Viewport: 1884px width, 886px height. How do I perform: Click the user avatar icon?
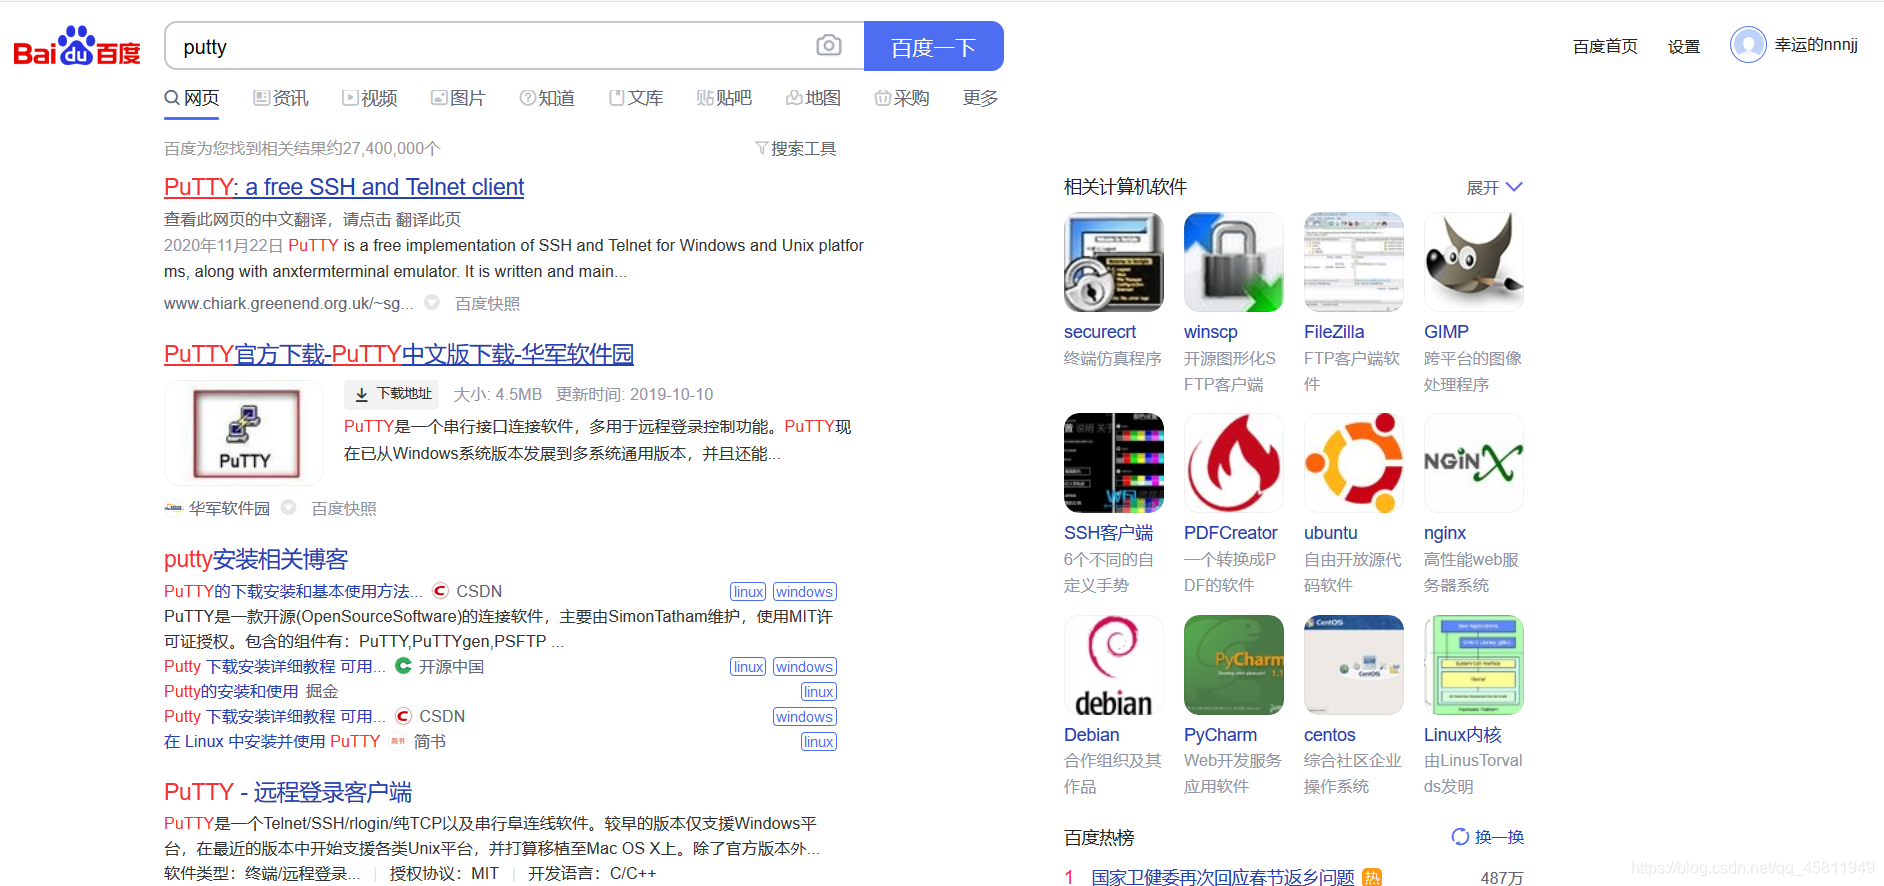(x=1748, y=45)
